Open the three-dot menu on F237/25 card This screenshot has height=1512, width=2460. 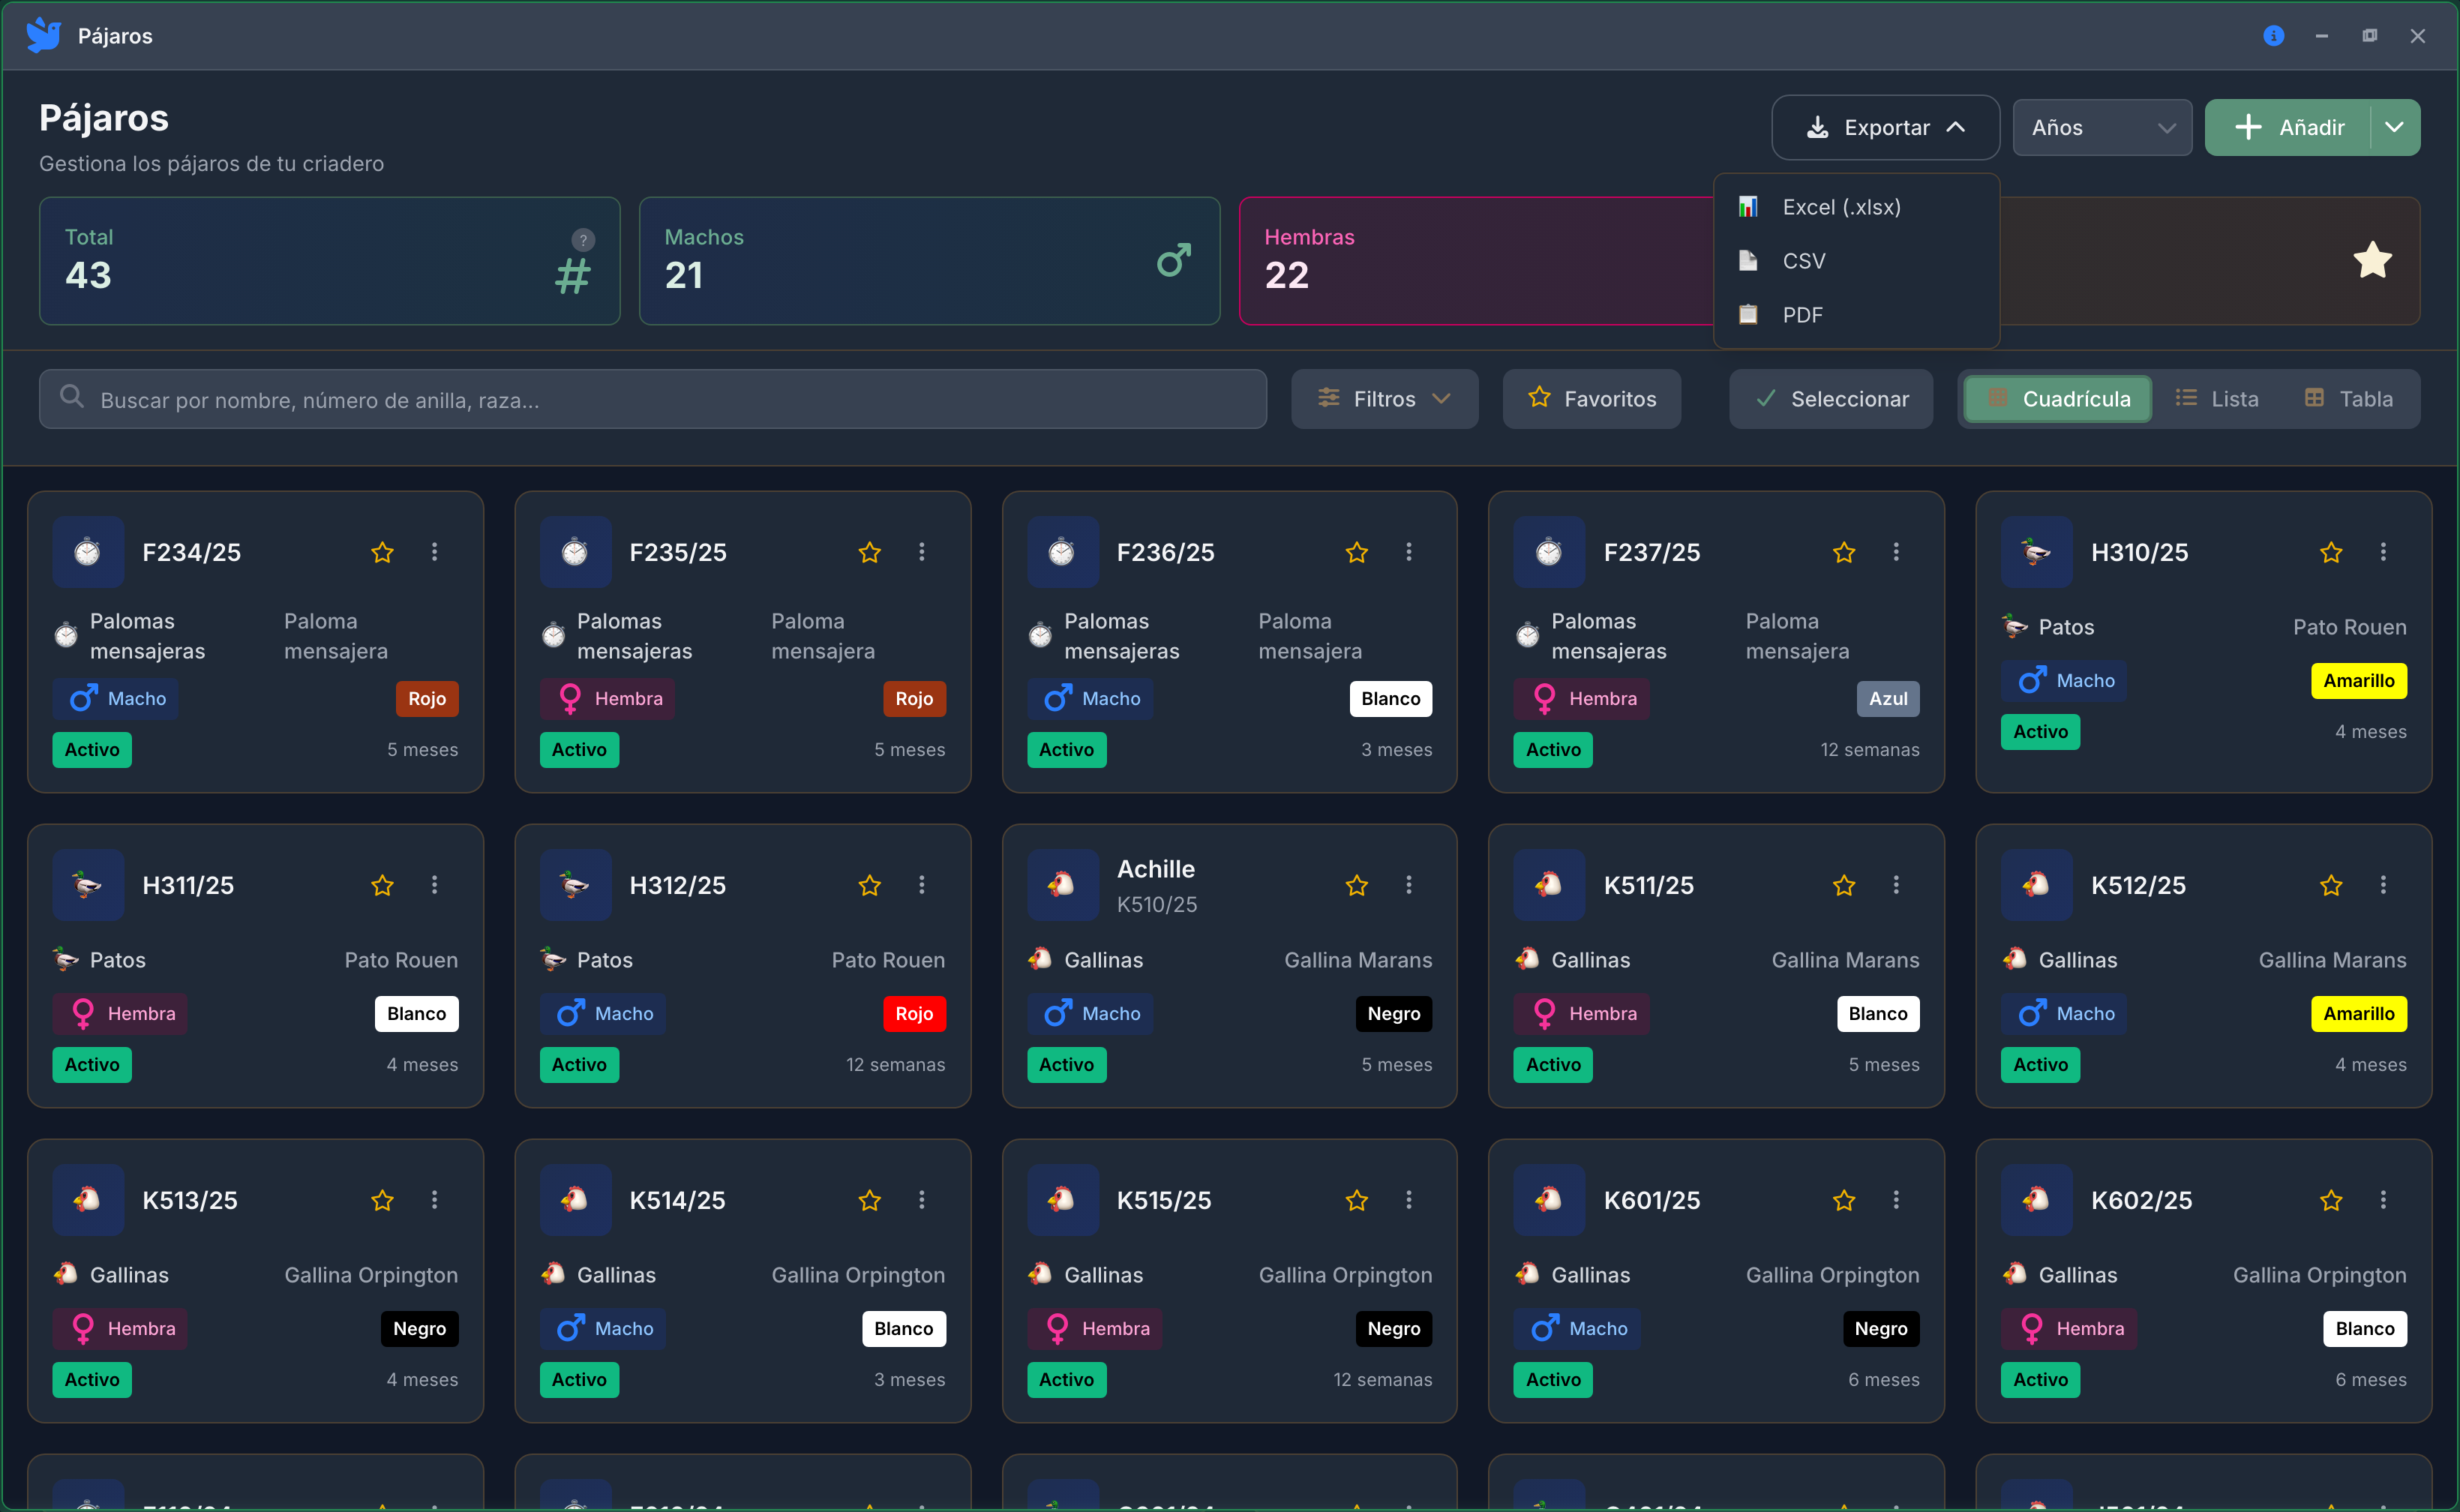coord(1896,552)
